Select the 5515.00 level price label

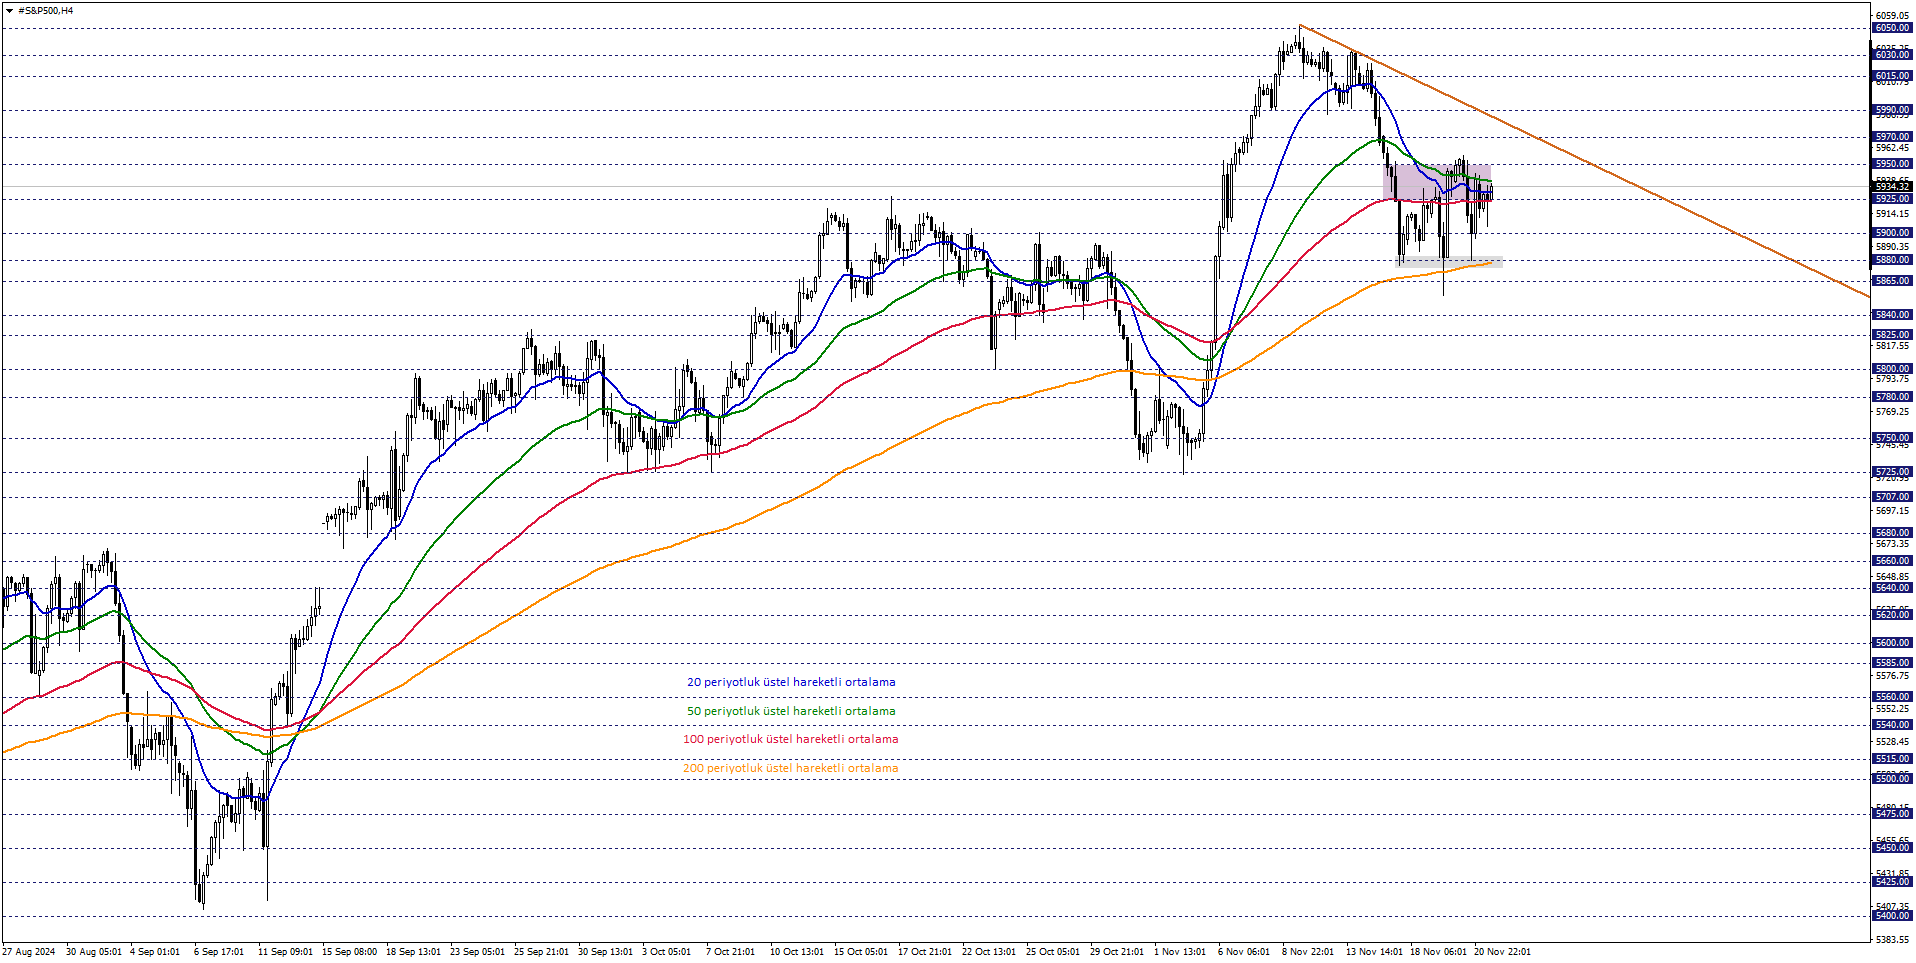pos(1892,759)
